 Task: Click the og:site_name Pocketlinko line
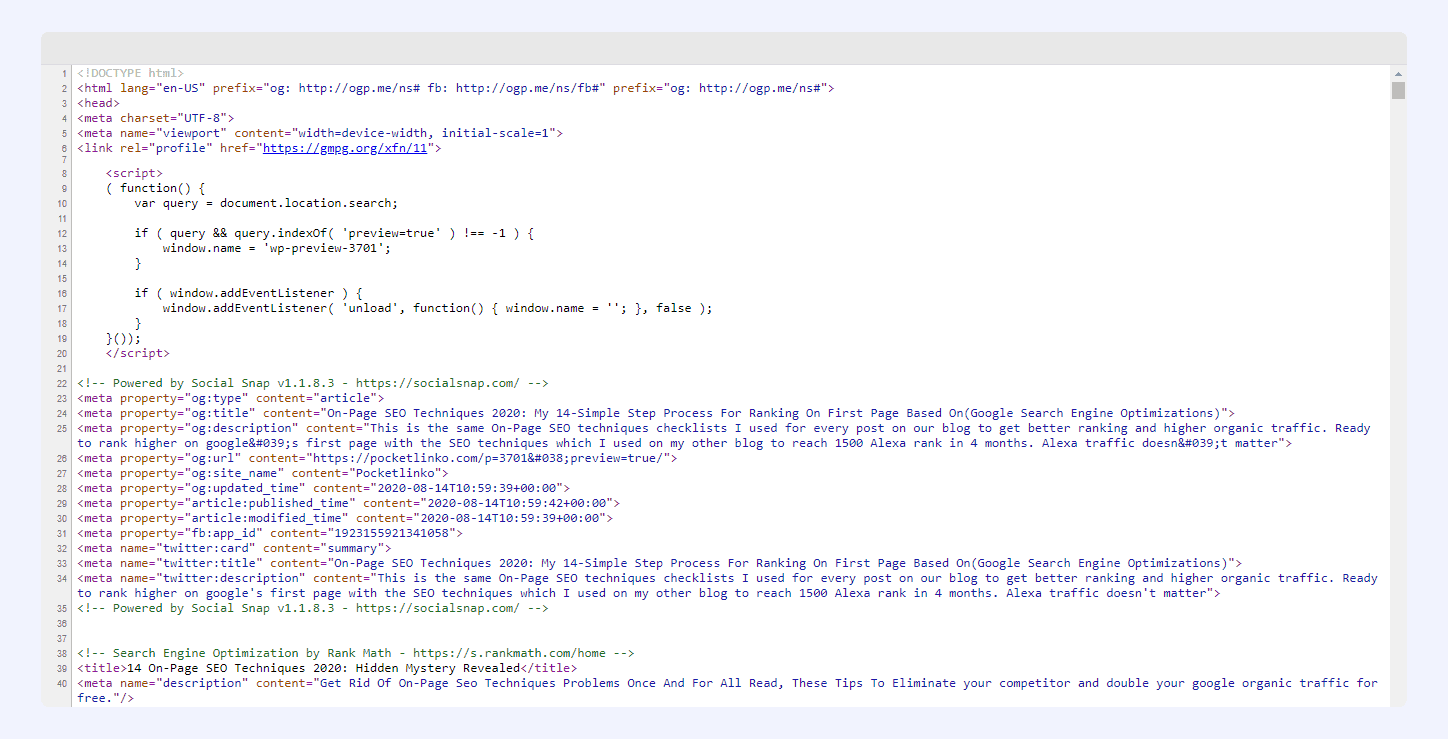(x=263, y=473)
